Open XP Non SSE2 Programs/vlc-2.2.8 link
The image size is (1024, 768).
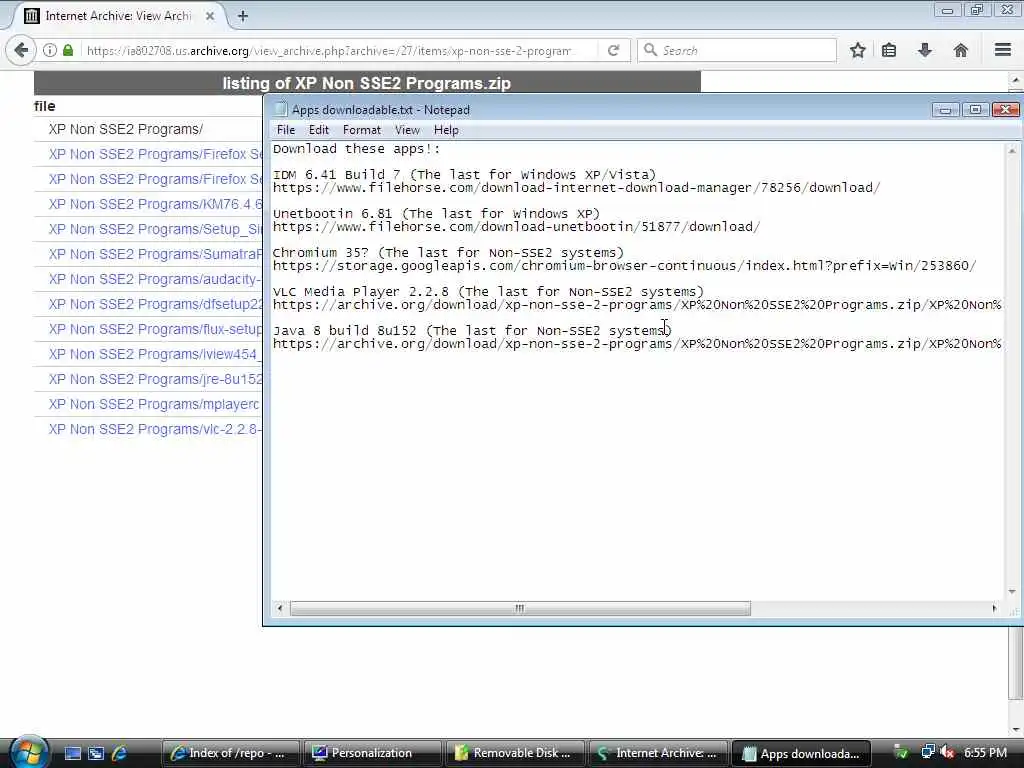155,429
